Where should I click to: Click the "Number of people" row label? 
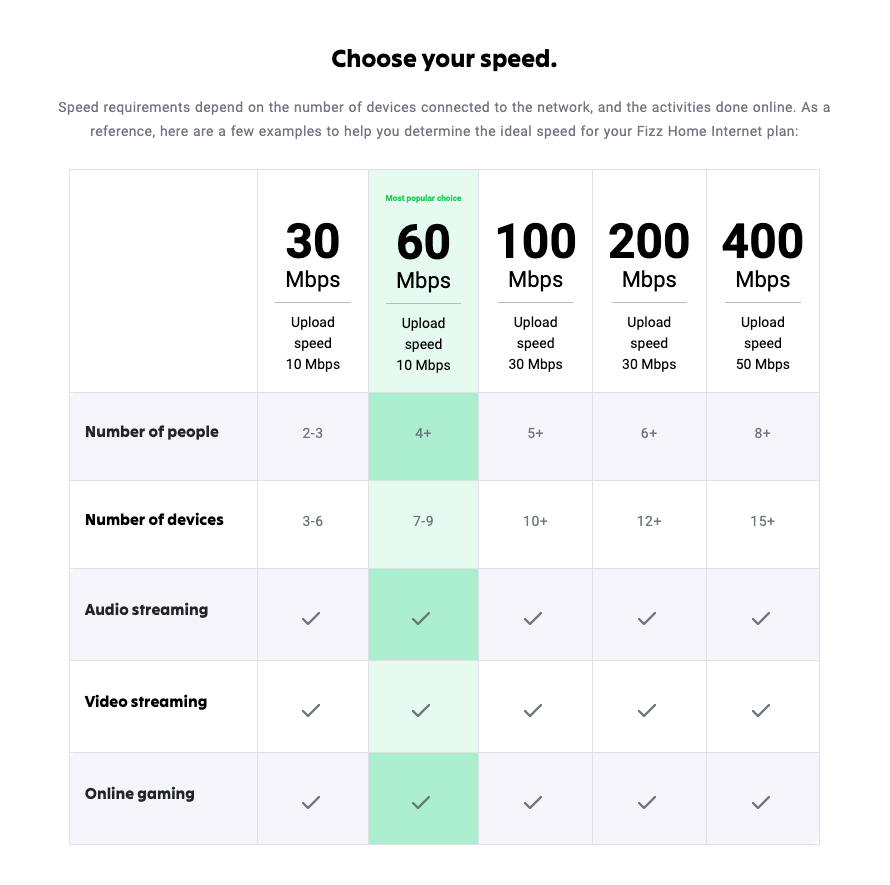click(x=152, y=432)
